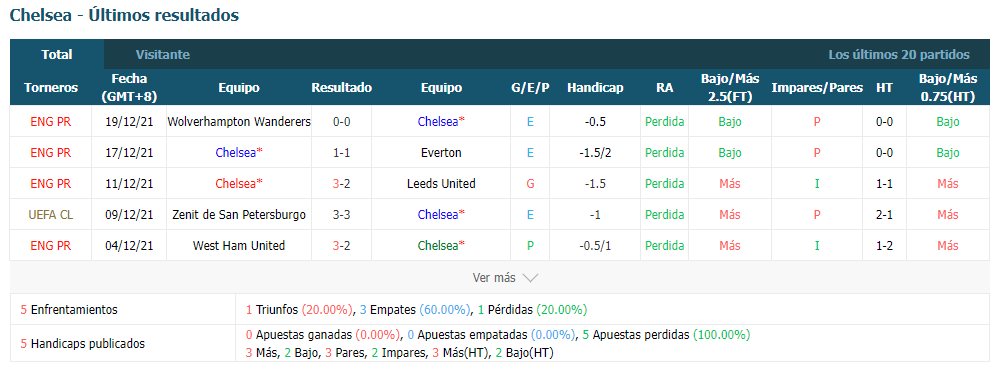Switch to the Visitante tab
Image resolution: width=998 pixels, height=369 pixels.
(x=163, y=55)
